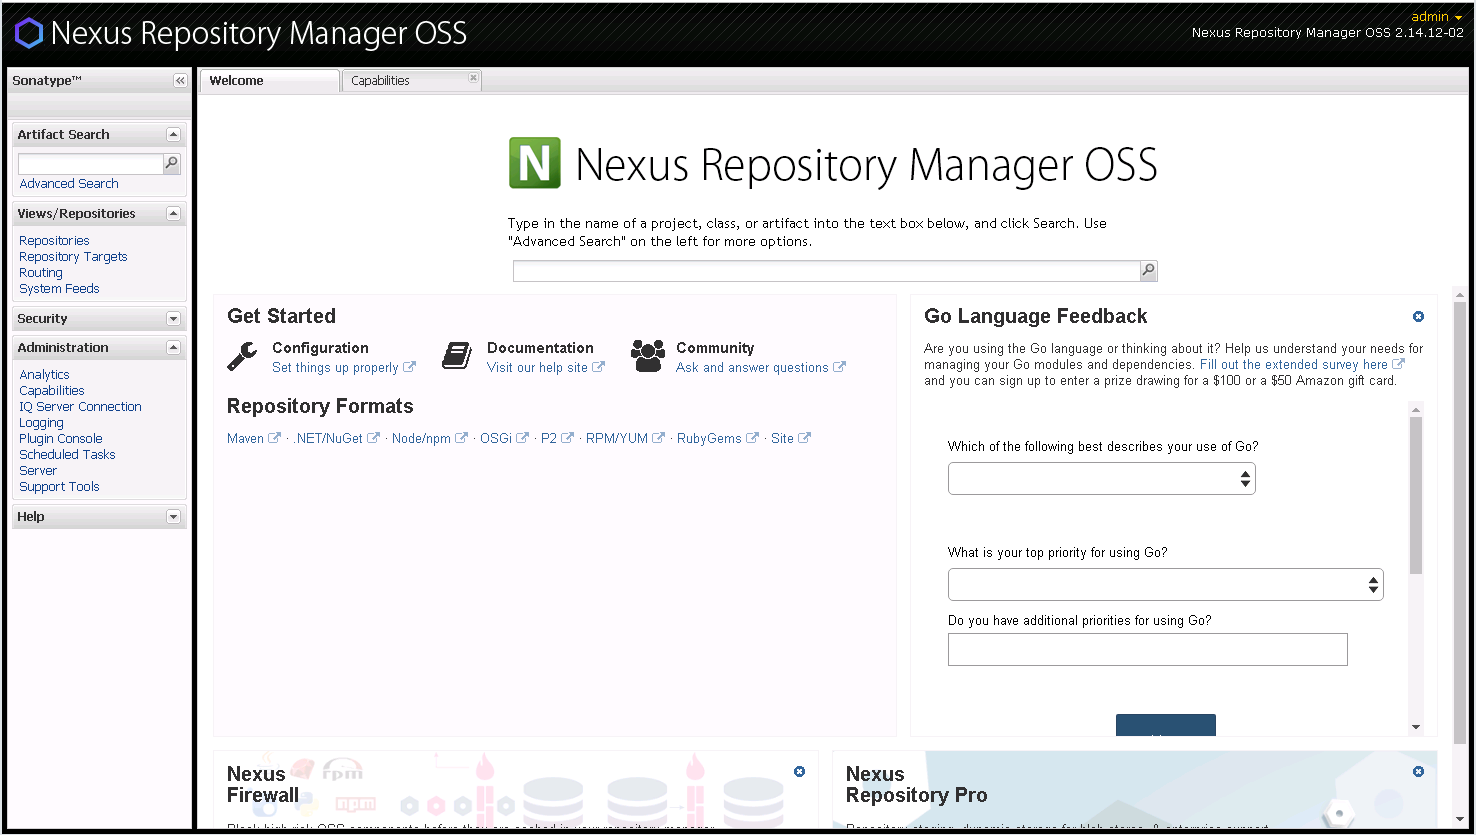Open Support Tools
The height and width of the screenshot is (835, 1476).
click(x=59, y=487)
